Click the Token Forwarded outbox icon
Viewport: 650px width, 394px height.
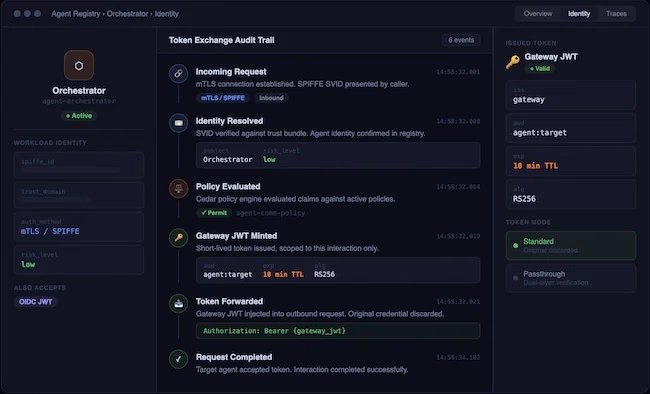click(179, 304)
